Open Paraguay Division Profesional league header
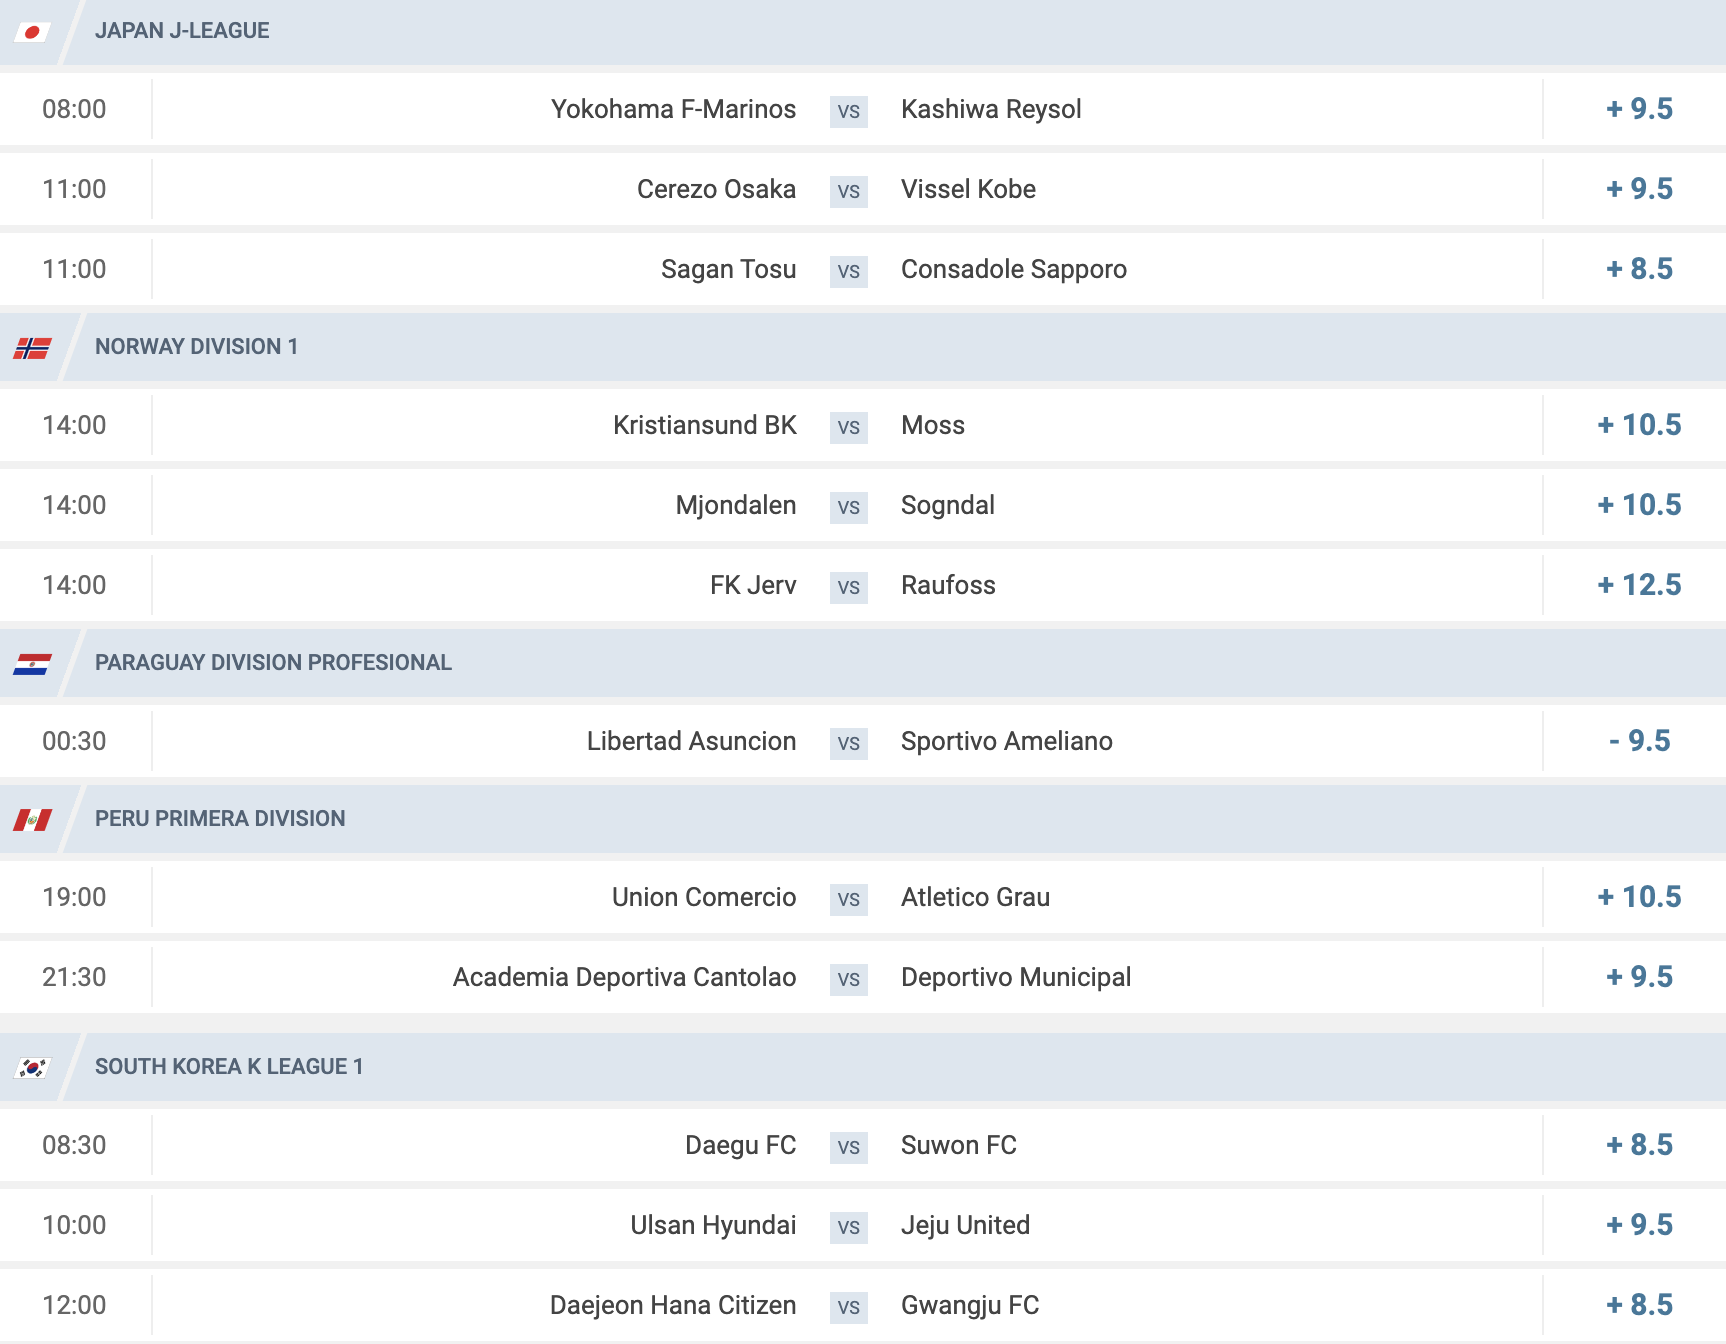The height and width of the screenshot is (1344, 1726). (x=273, y=663)
